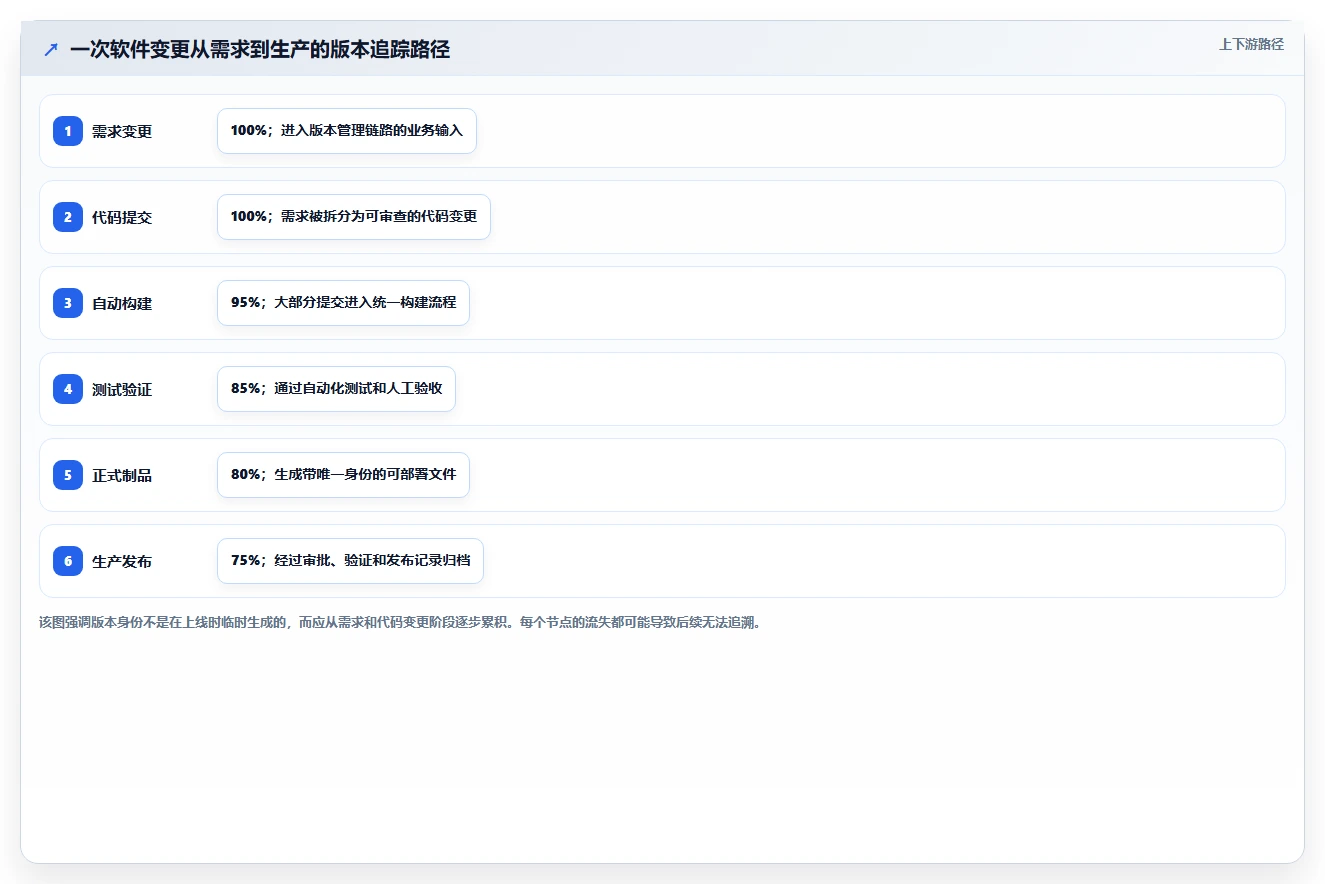
Task: Click the 自动构建 step label
Action: 122,304
